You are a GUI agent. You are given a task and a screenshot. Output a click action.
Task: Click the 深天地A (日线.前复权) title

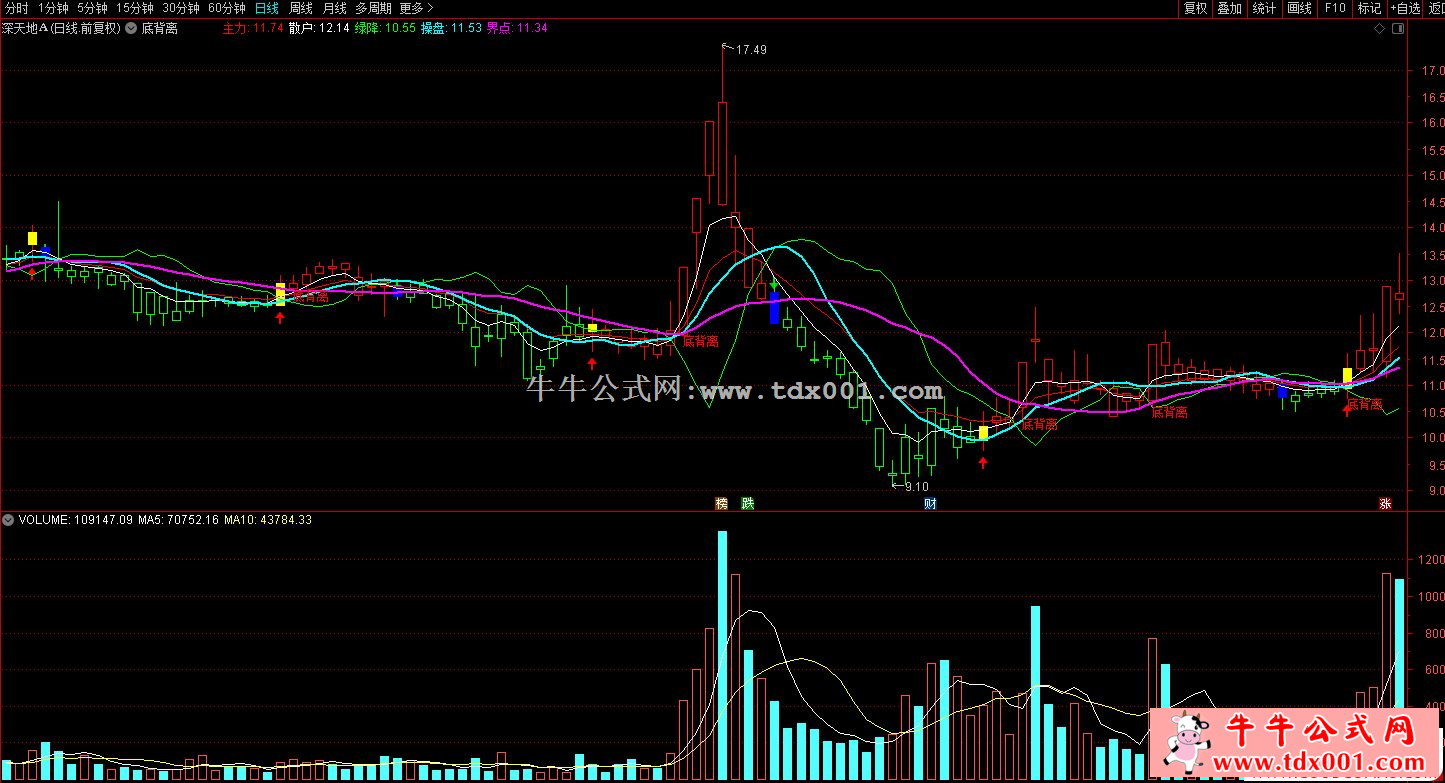pyautogui.click(x=61, y=28)
